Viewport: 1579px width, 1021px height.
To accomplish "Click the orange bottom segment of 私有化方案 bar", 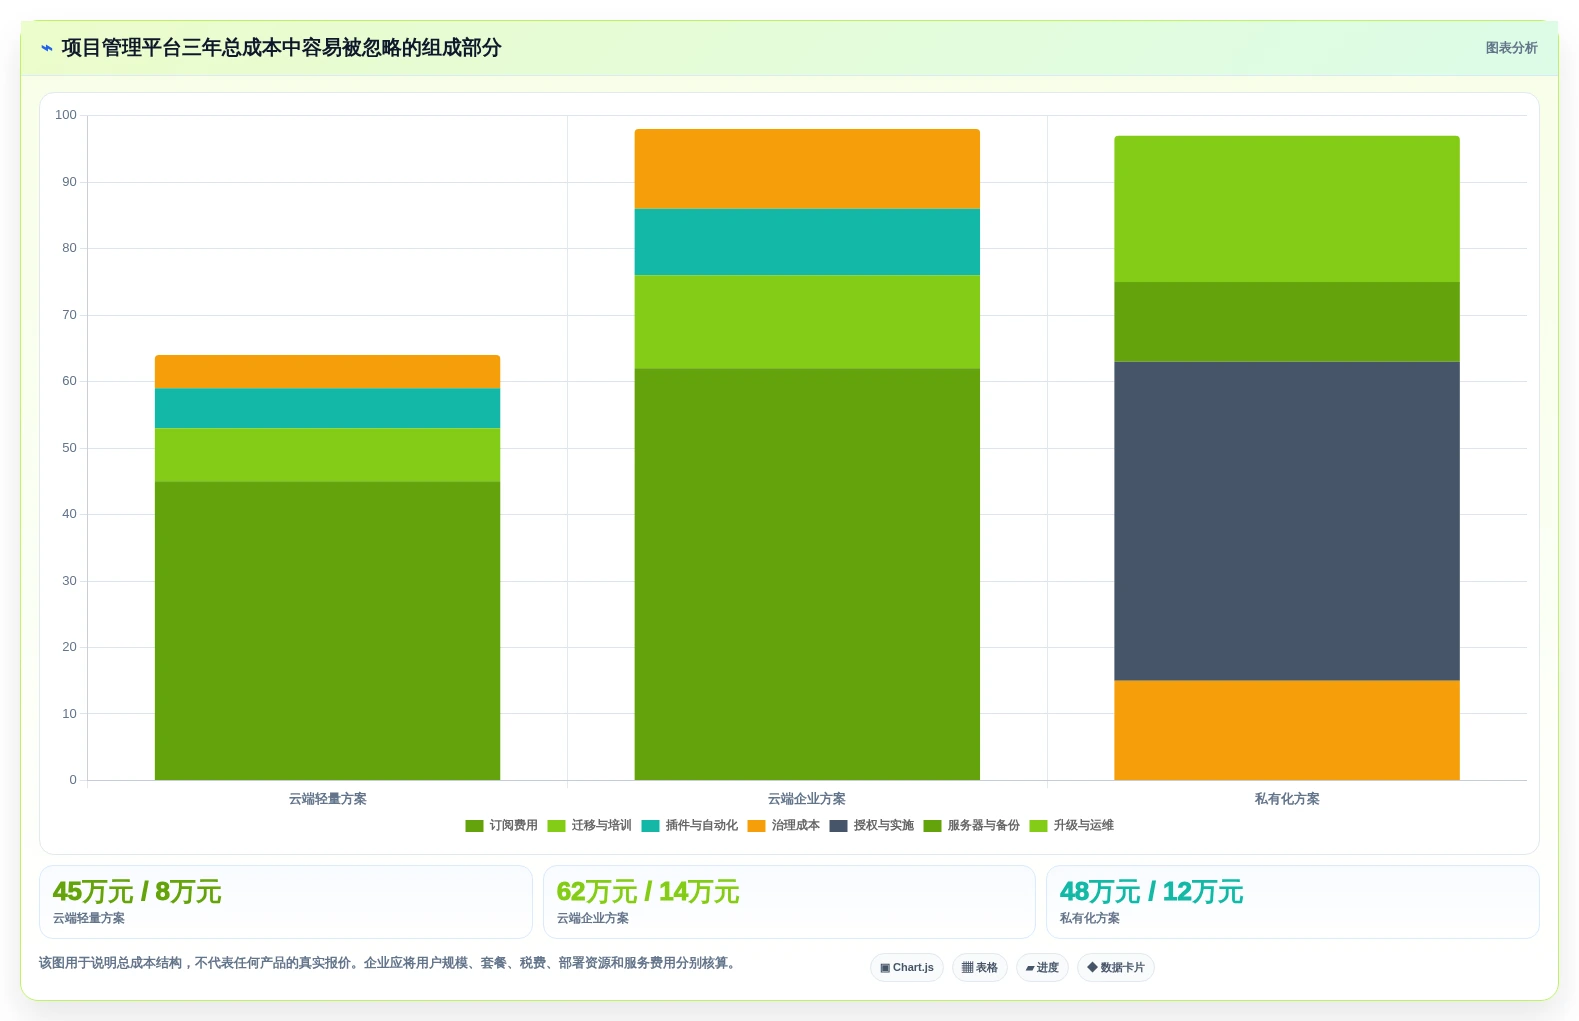I will click(1287, 730).
